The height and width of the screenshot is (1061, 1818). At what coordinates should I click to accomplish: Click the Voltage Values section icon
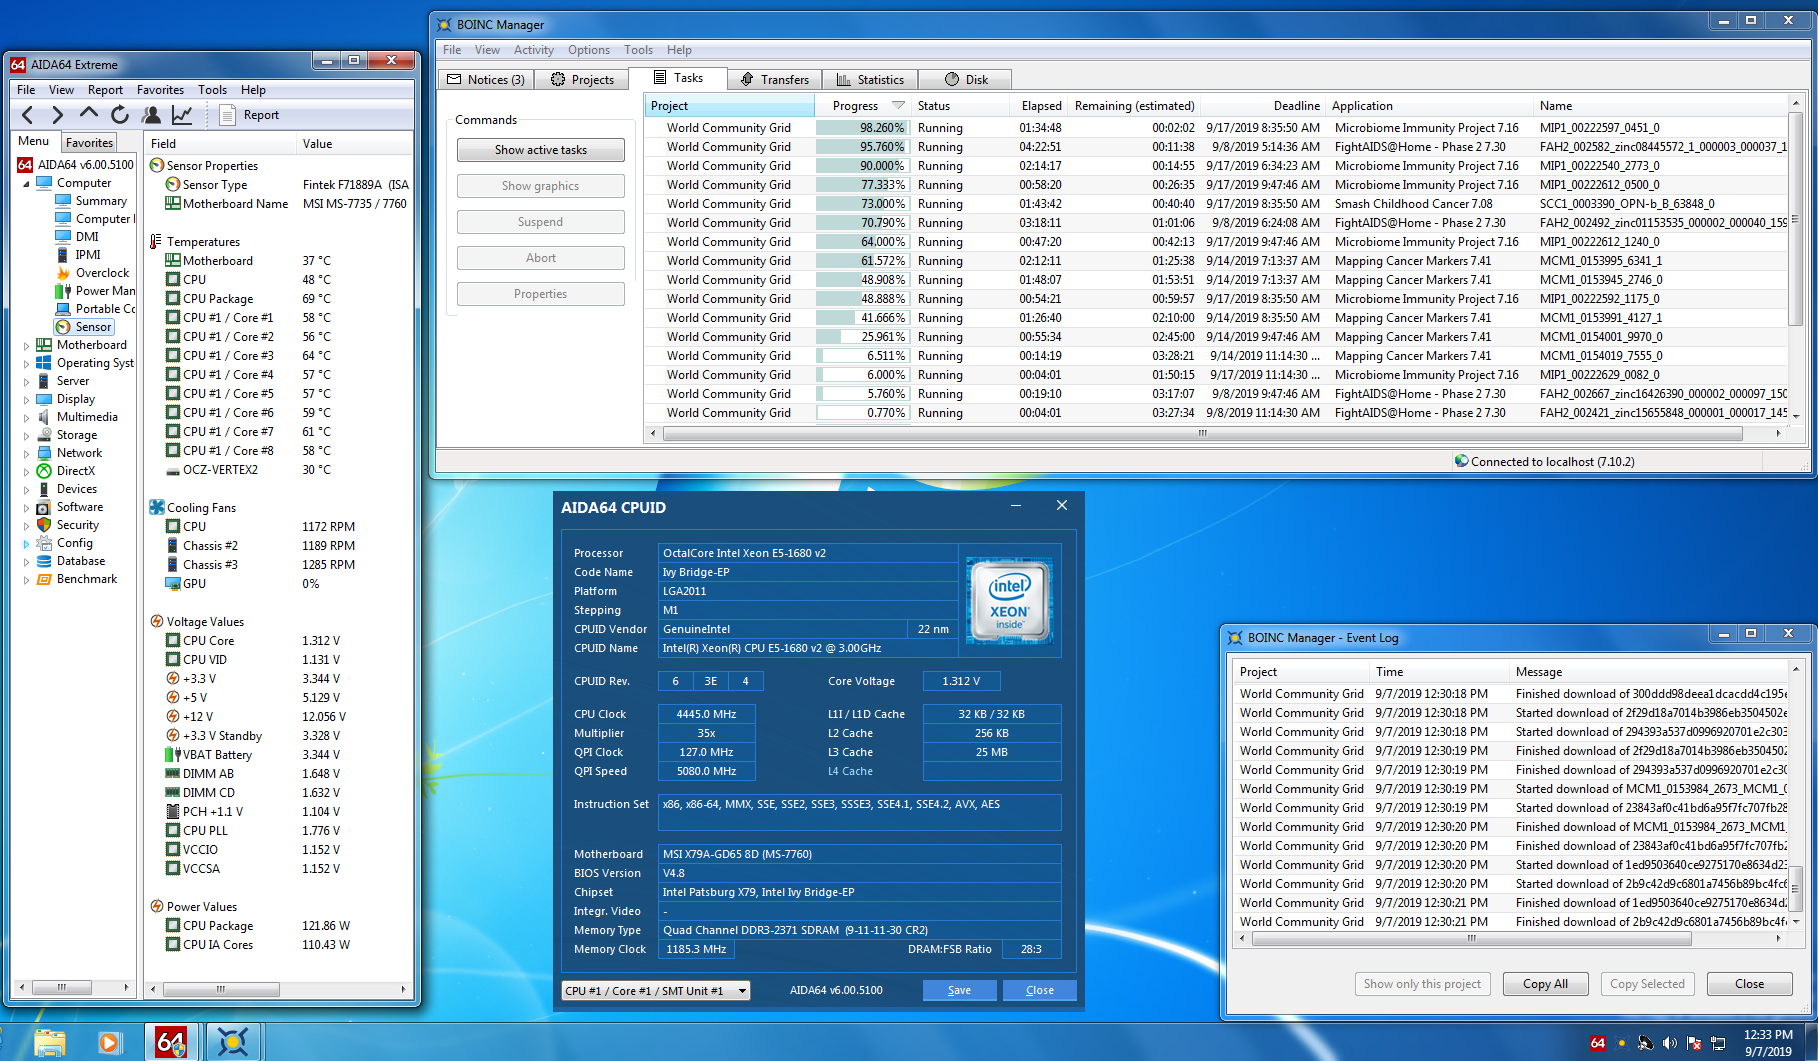point(157,621)
